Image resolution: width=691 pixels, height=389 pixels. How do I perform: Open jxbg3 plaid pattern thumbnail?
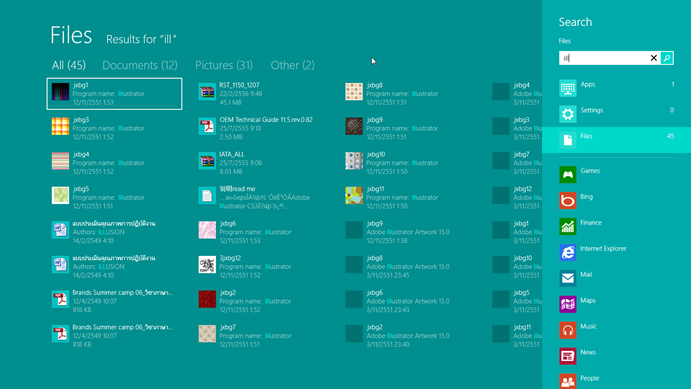60,126
